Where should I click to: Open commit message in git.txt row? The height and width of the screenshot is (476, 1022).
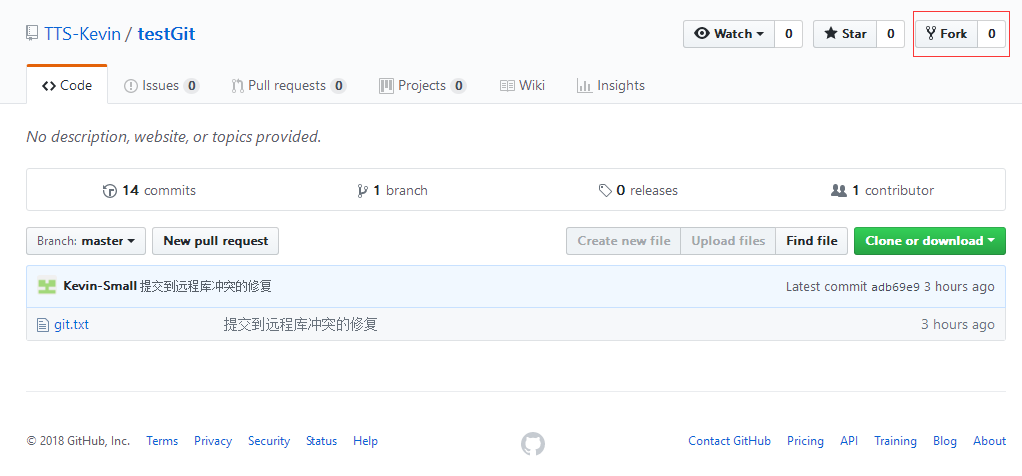300,324
